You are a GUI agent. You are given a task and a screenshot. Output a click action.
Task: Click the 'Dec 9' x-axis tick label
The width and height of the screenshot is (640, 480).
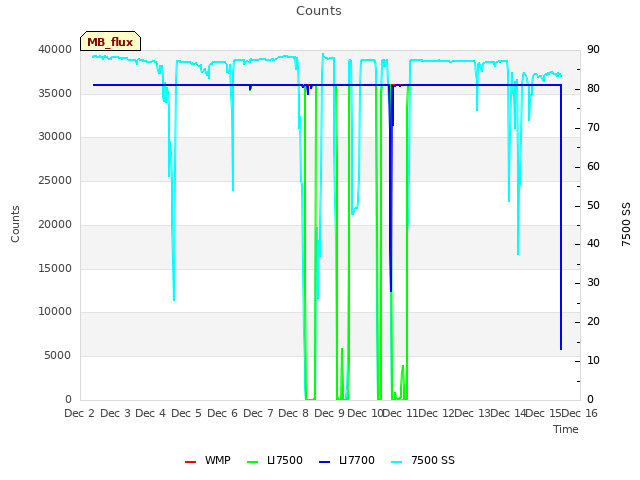pyautogui.click(x=329, y=413)
